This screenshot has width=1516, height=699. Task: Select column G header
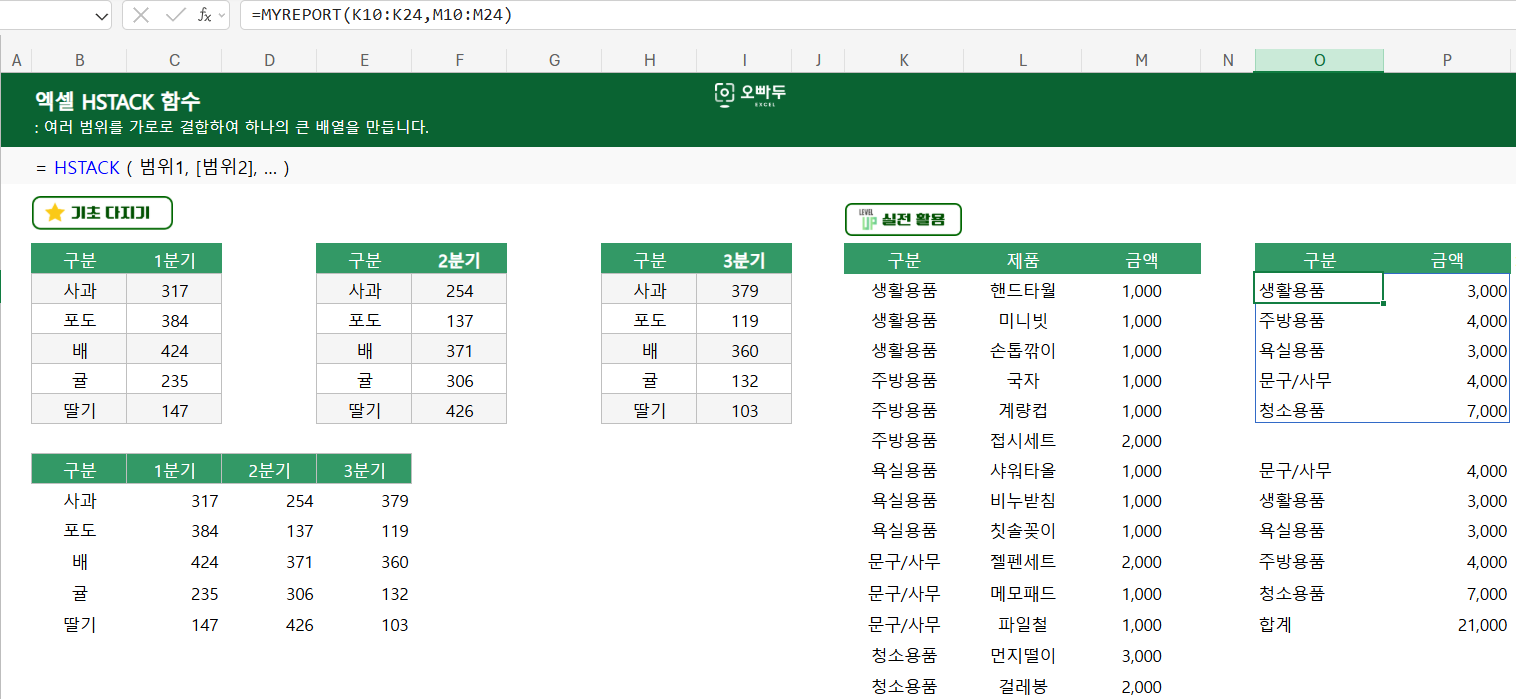(x=554, y=61)
